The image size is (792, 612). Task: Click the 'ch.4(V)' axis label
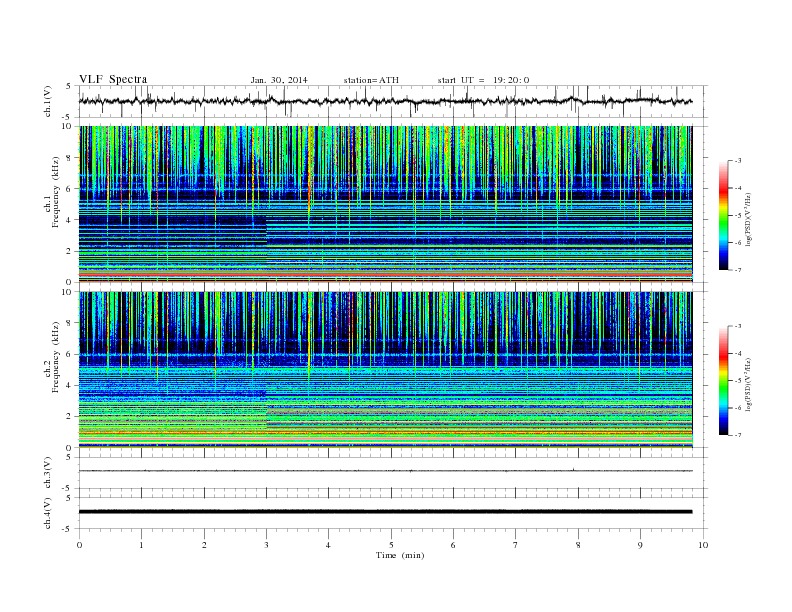tap(48, 513)
